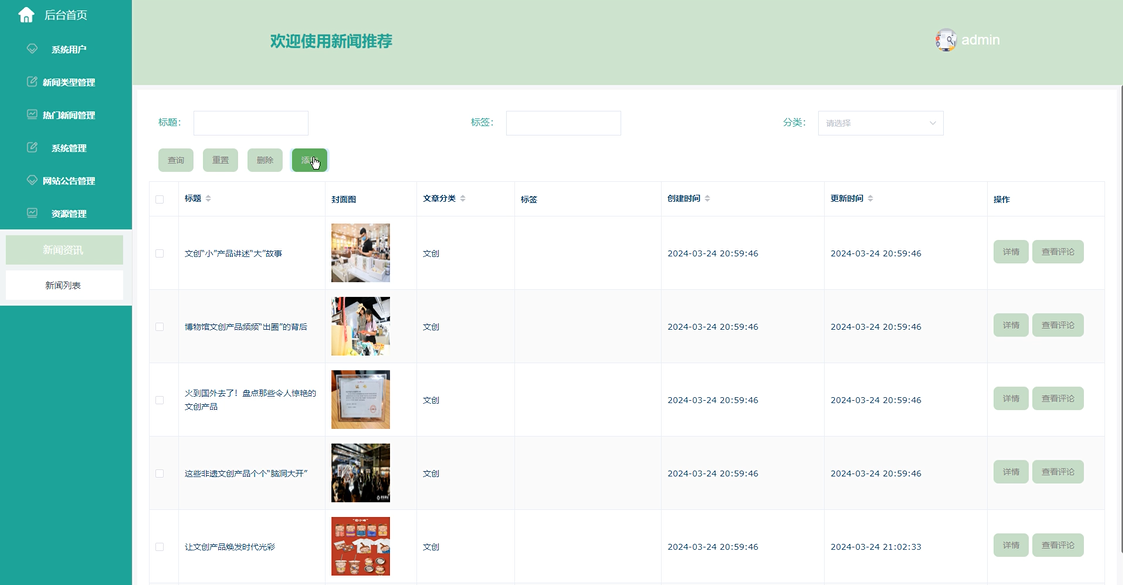This screenshot has height=585, width=1123.
Task: Open 详情 for 让文创产品焕发时代光彩
Action: point(1011,545)
